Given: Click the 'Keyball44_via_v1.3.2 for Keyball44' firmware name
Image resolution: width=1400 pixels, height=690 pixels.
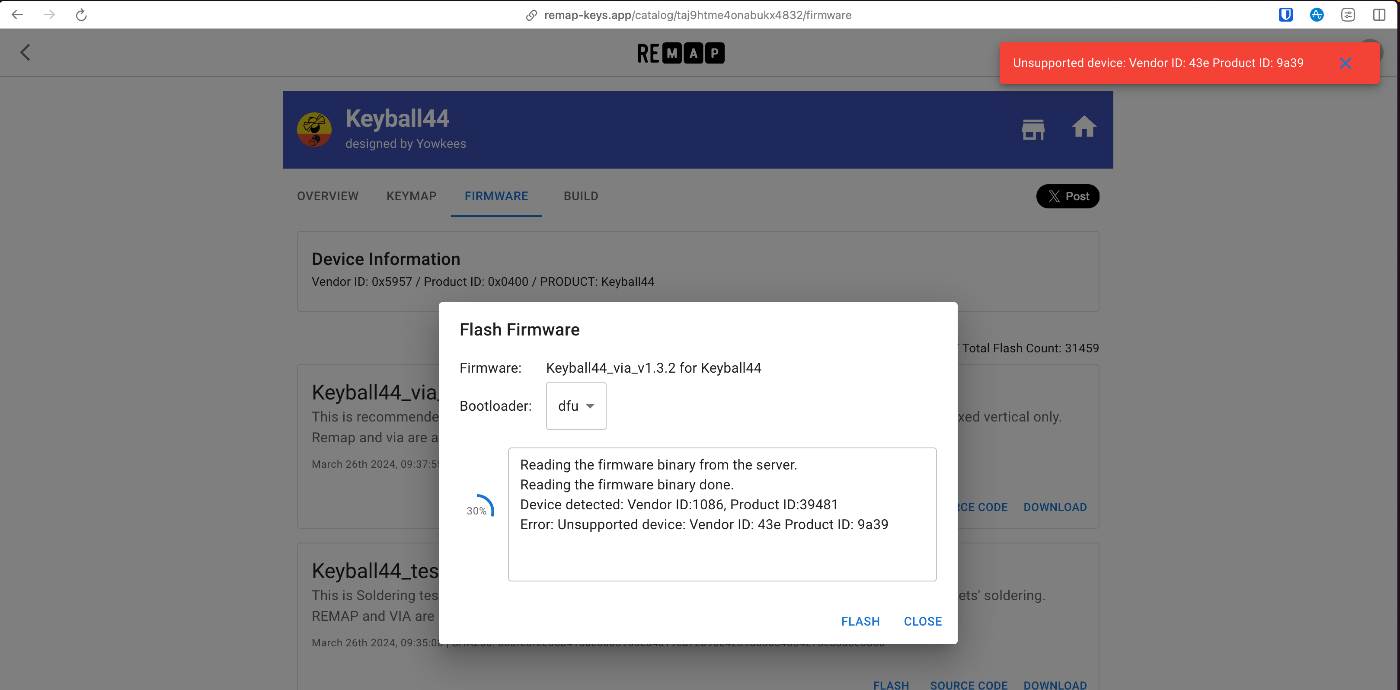Looking at the screenshot, I should tap(654, 368).
